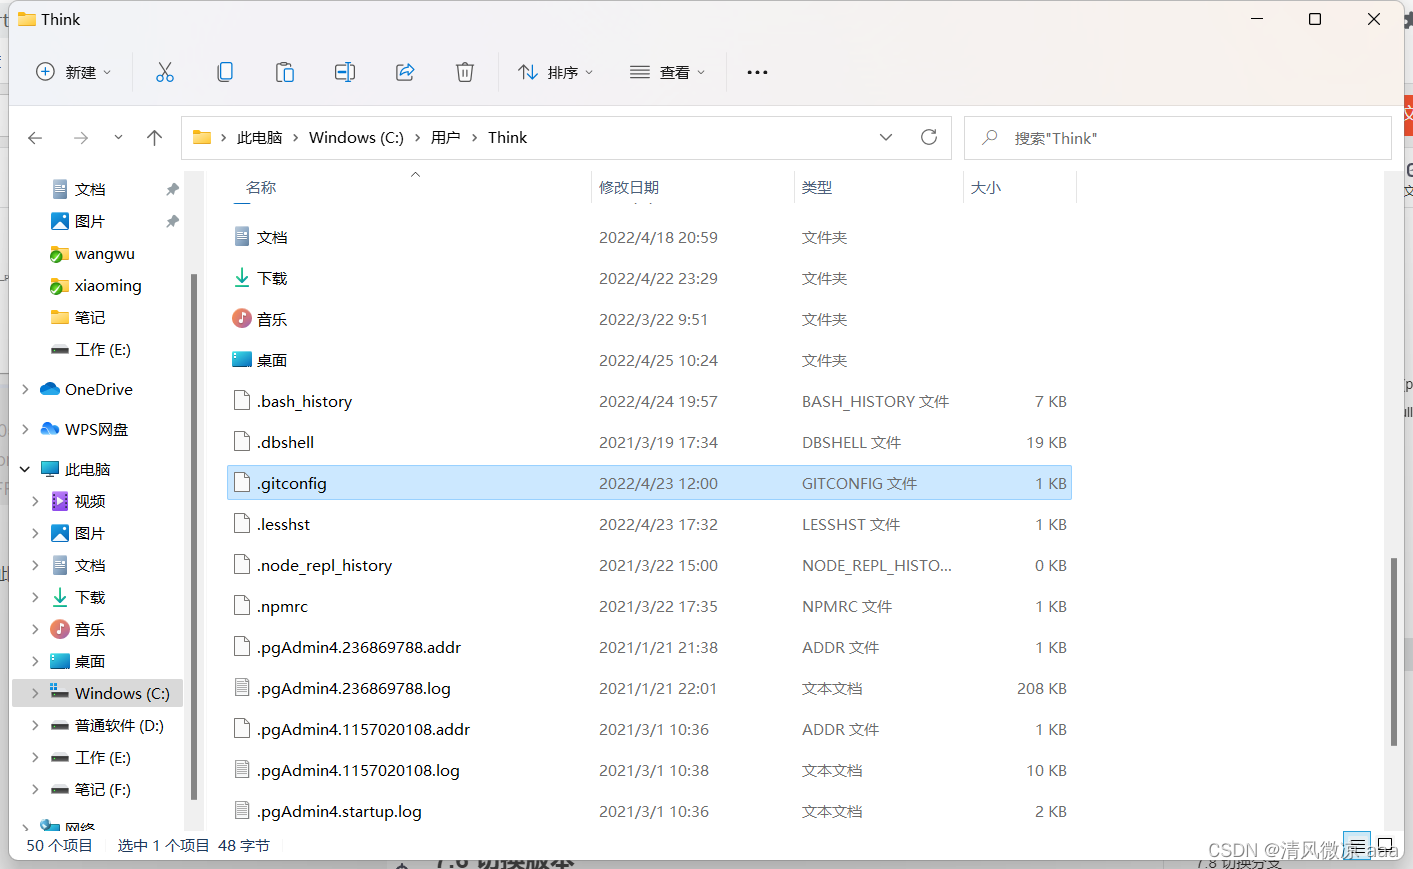Open the three-dots more options menu
This screenshot has height=869, width=1413.
pos(757,72)
